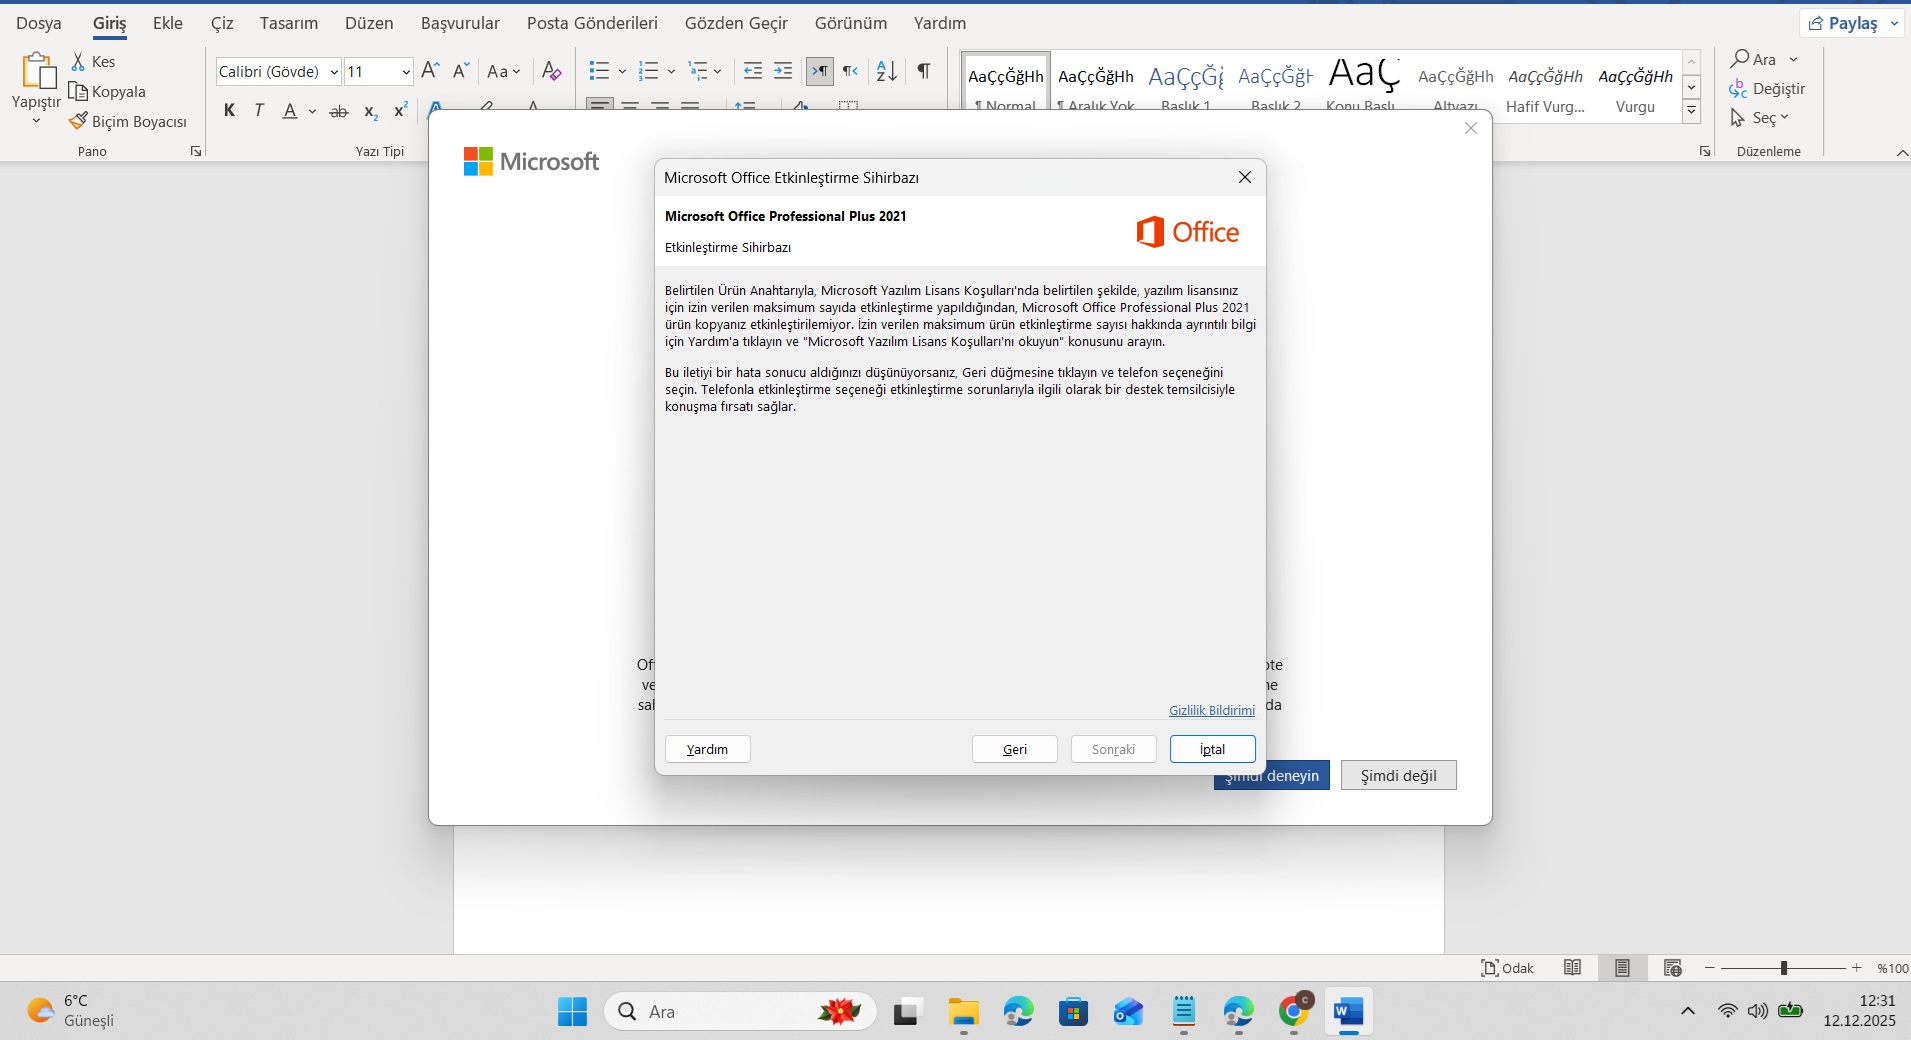Increase font size with the larger A icon
Viewport: 1911px width, 1040px height.
pos(431,71)
